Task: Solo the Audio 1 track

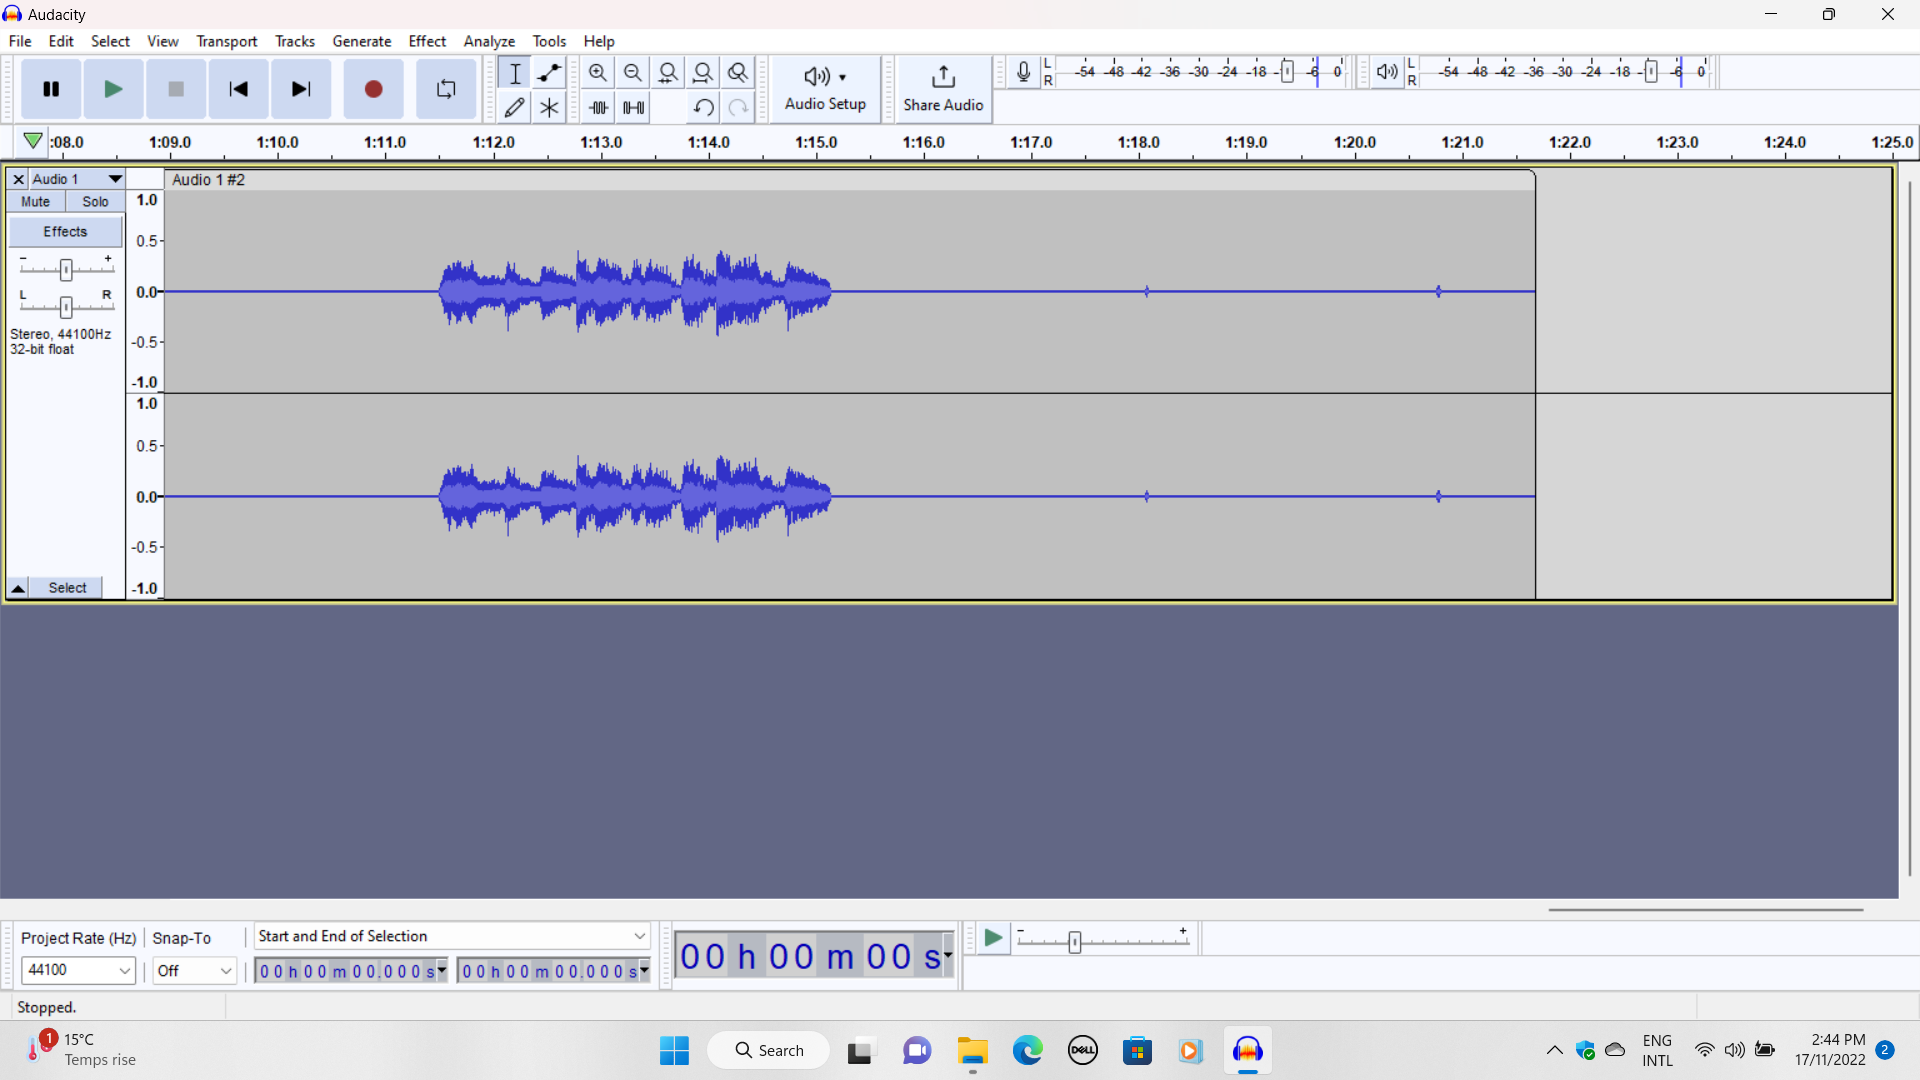Action: click(95, 201)
